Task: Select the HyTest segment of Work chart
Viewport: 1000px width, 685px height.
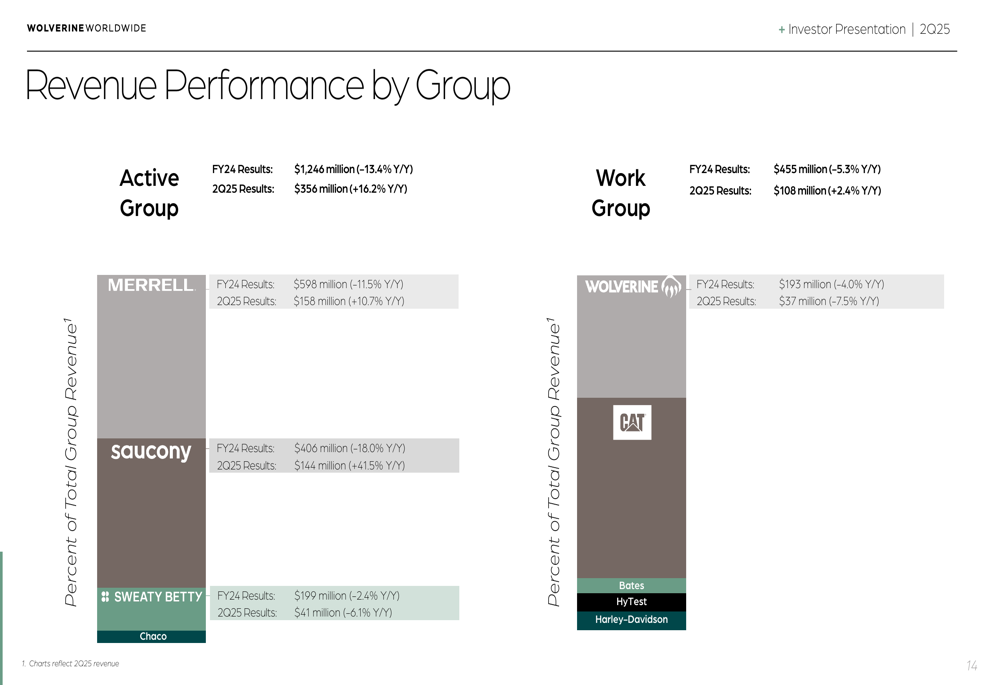Action: [x=631, y=602]
